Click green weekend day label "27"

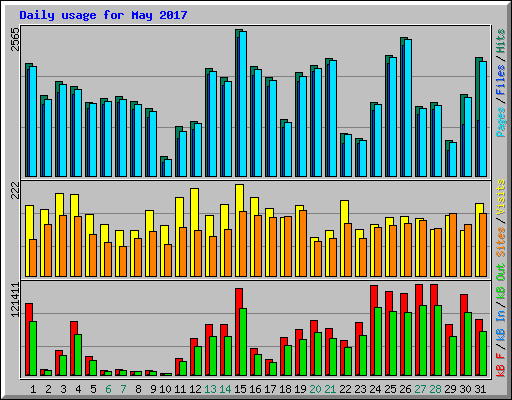tap(420, 389)
